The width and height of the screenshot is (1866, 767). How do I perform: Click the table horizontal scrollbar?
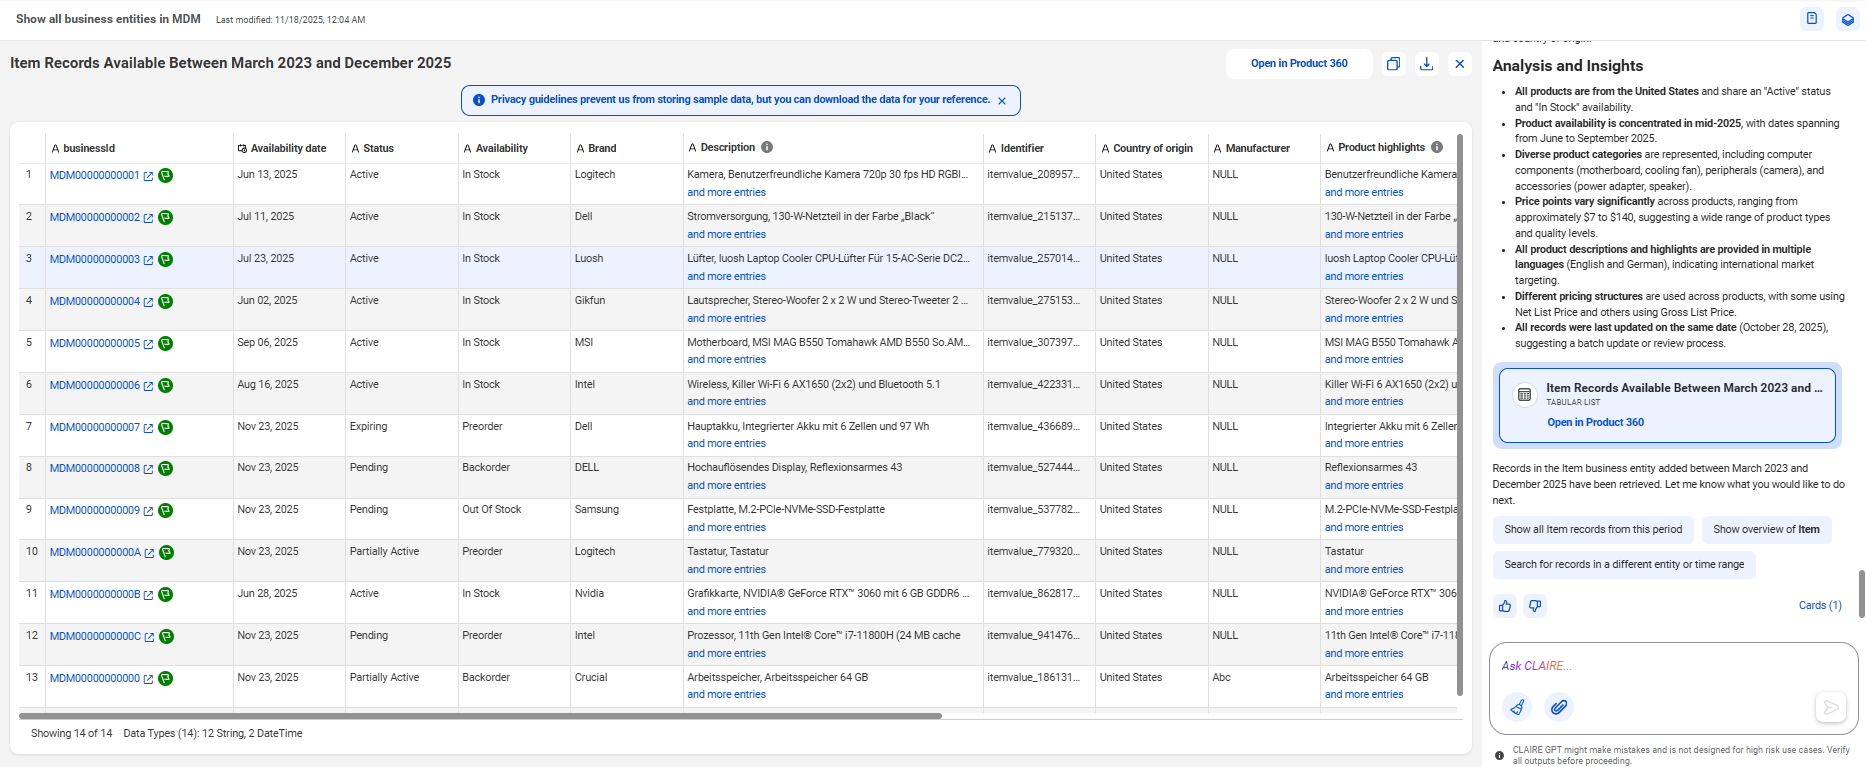click(480, 716)
